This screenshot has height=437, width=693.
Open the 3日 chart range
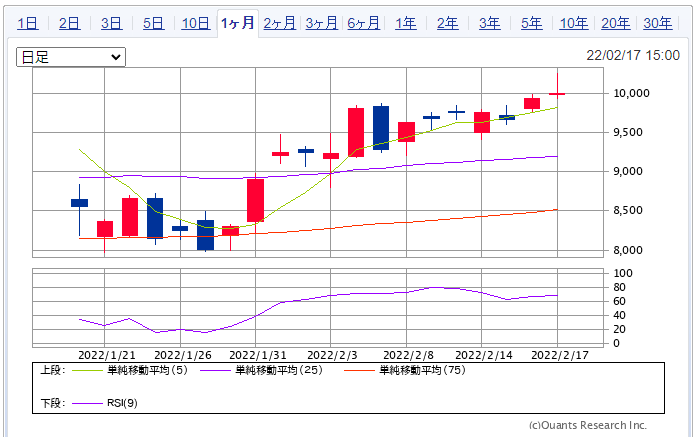112,23
